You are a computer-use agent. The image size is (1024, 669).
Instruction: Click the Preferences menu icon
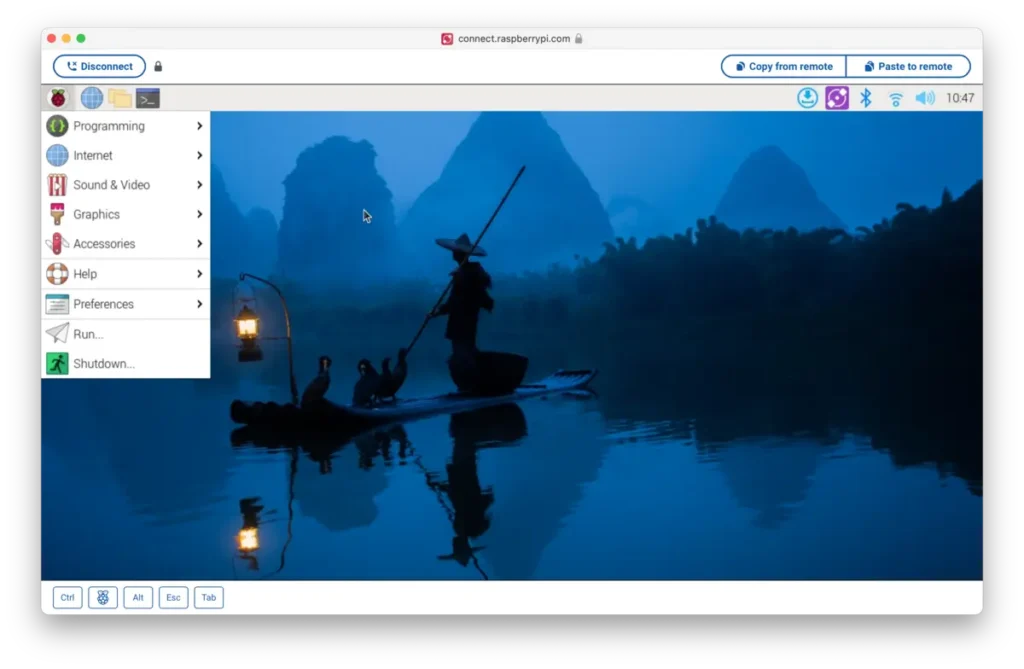click(57, 304)
